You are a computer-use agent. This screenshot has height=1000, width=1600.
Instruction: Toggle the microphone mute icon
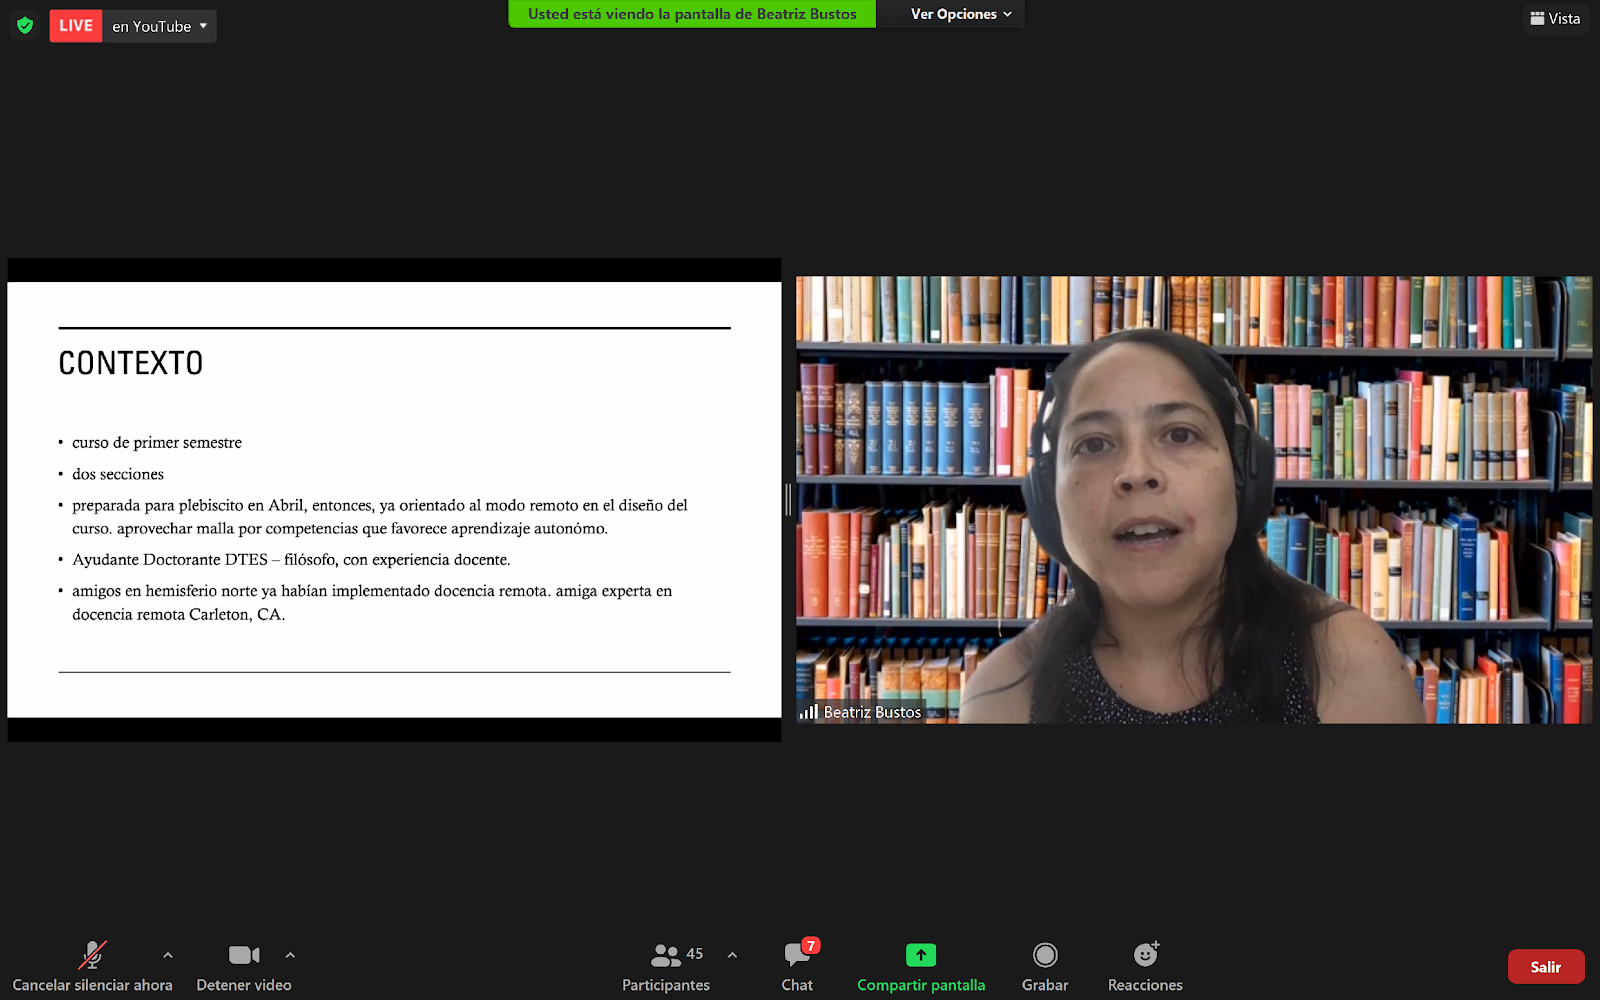[92, 956]
